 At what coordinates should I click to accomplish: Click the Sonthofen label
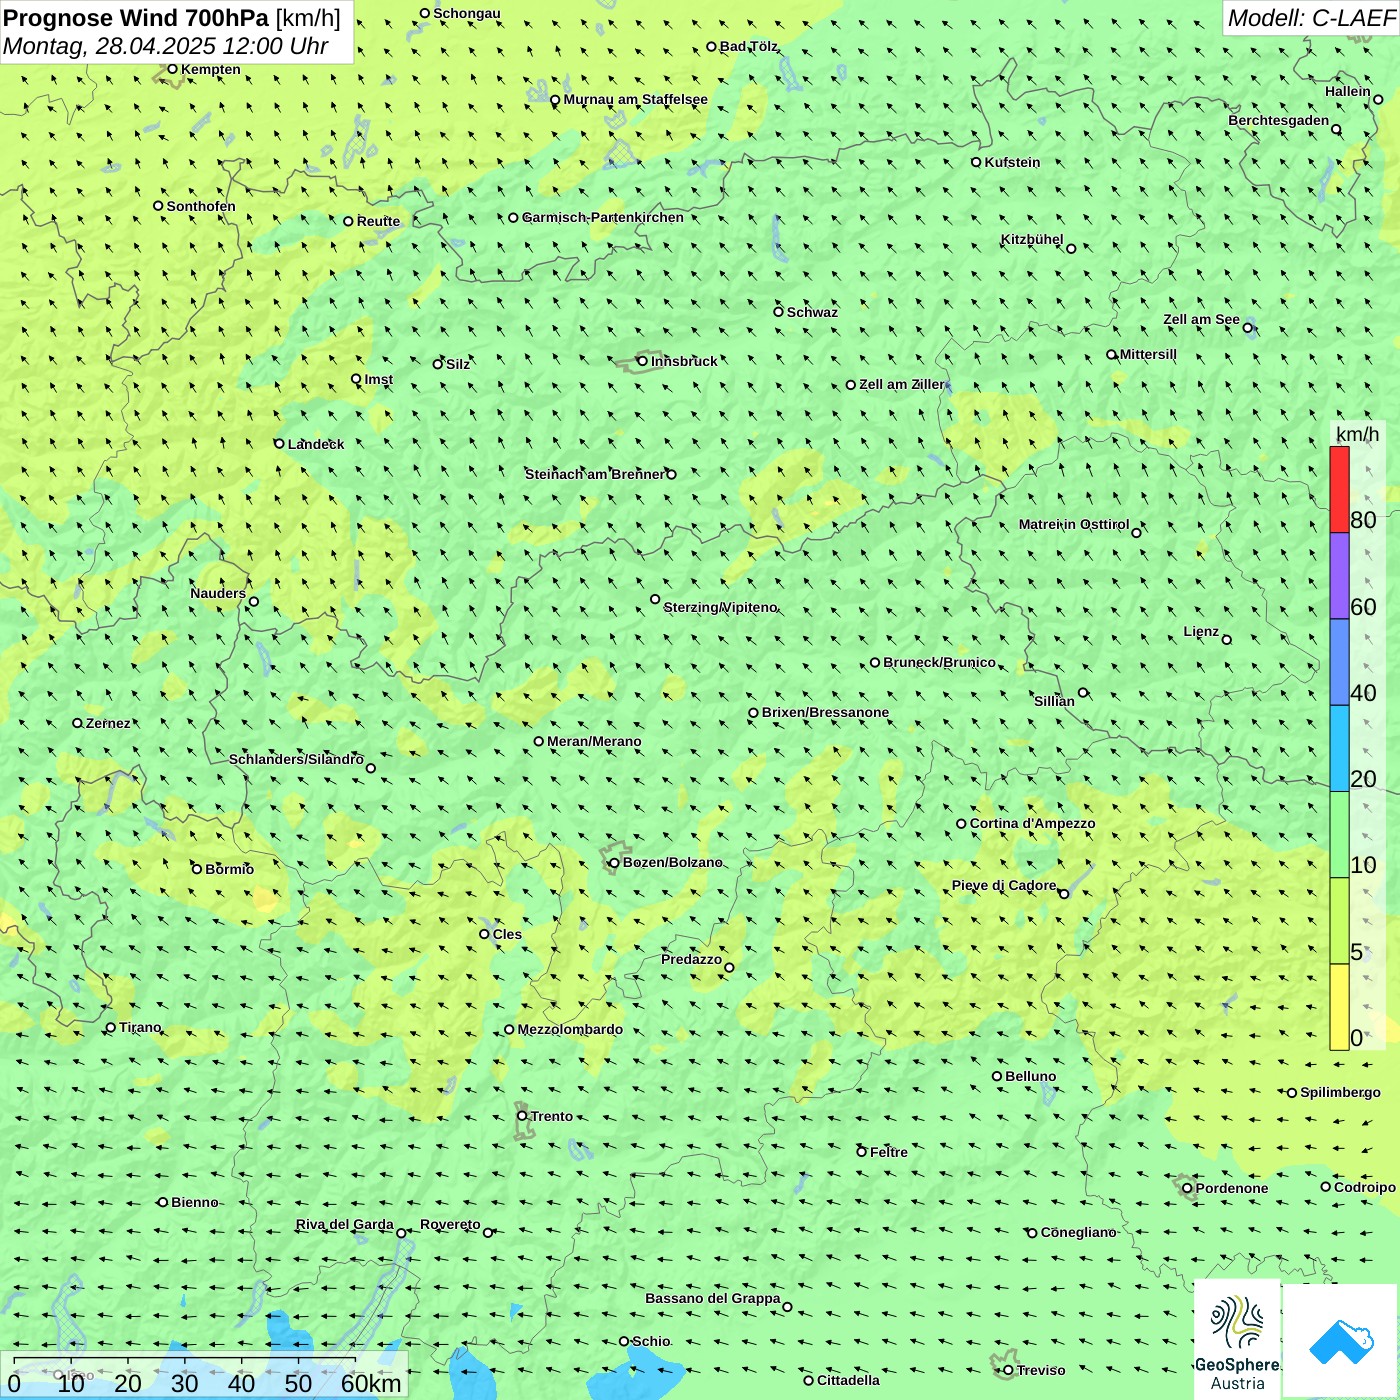point(201,206)
